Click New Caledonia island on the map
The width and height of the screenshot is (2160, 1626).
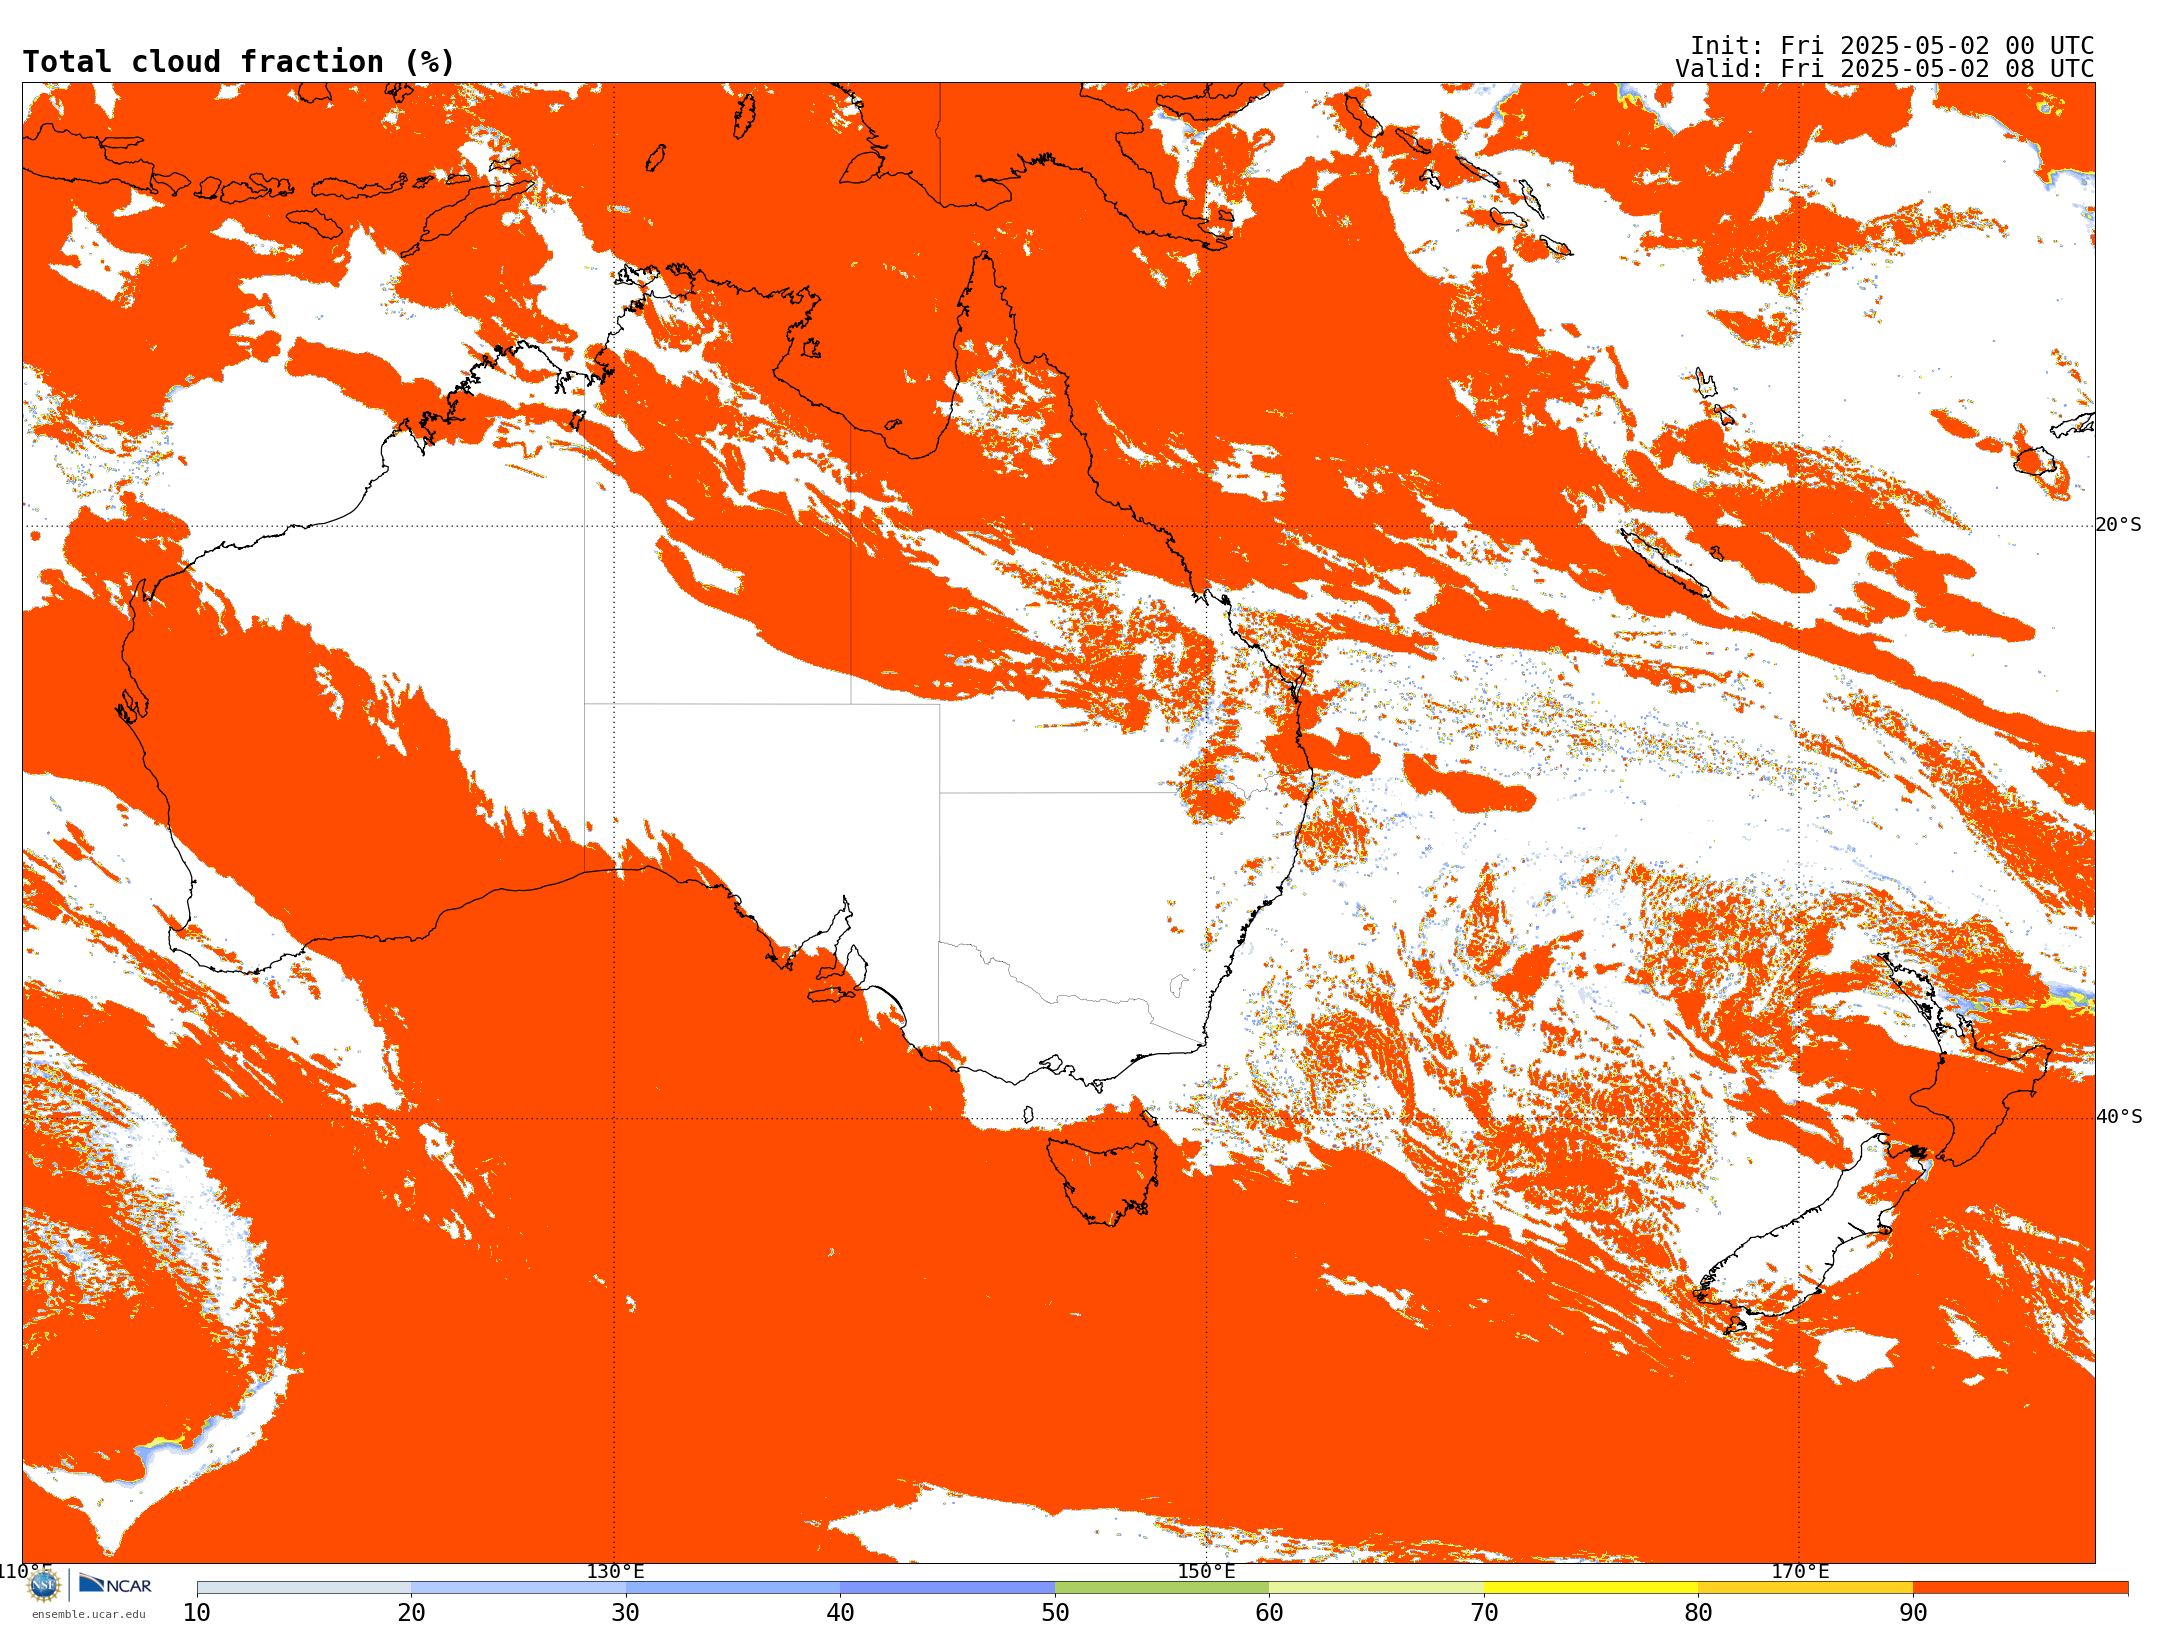(x=1664, y=563)
